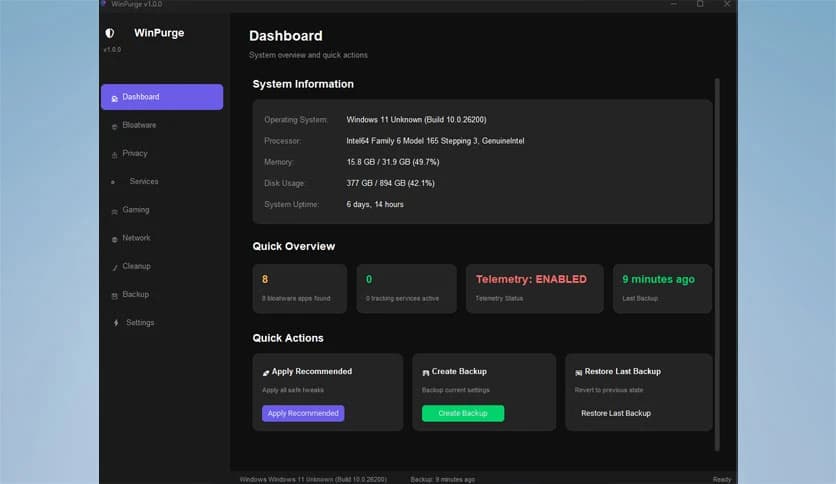Click the Backup: 9 minutes ago status text
The image size is (836, 484).
click(x=443, y=480)
